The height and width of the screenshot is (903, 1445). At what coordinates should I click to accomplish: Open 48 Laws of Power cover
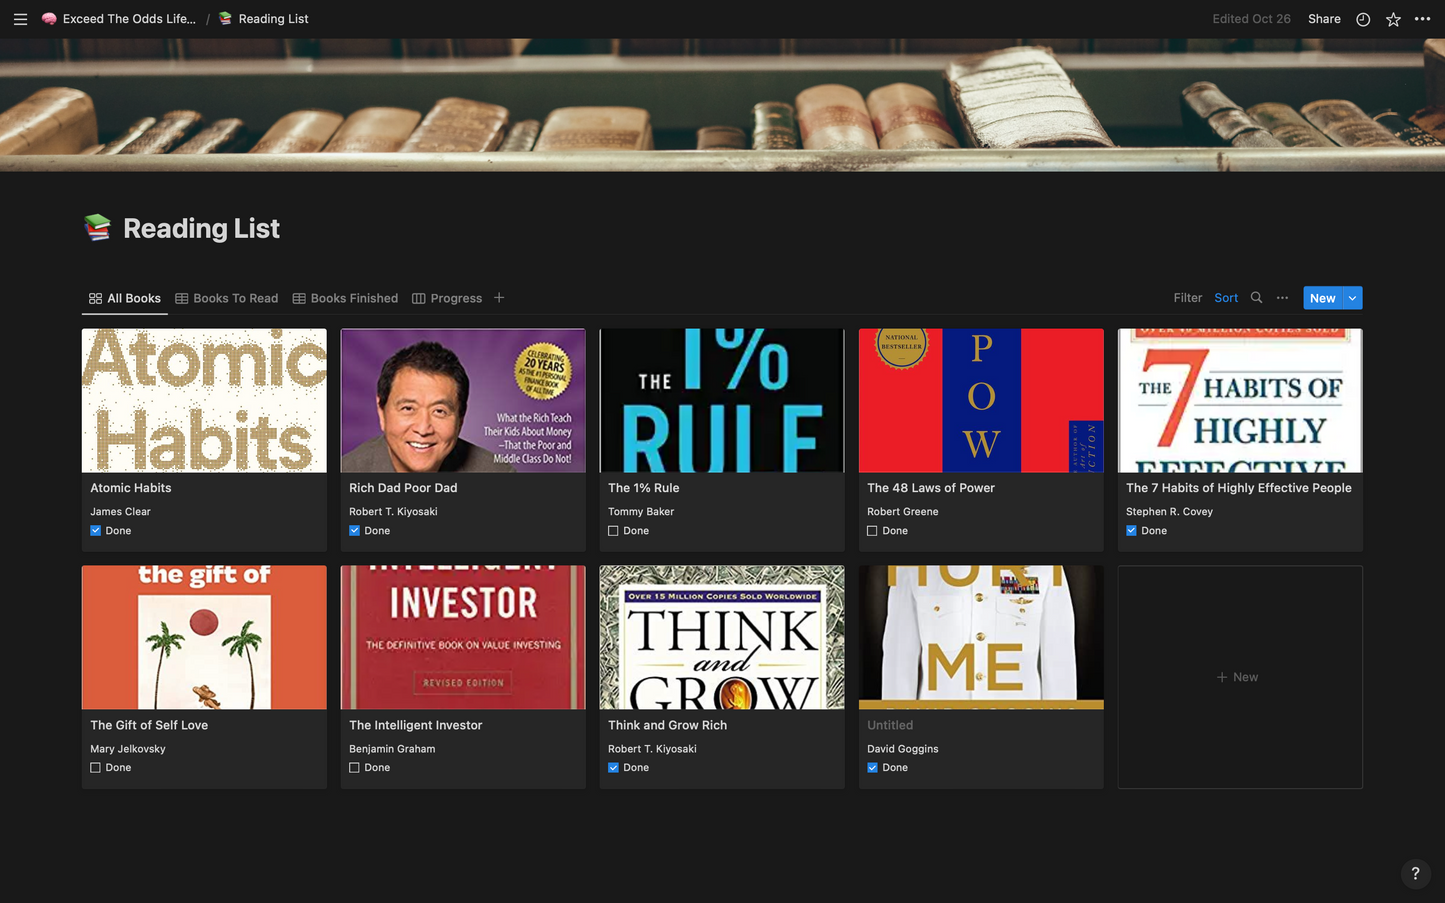[981, 400]
